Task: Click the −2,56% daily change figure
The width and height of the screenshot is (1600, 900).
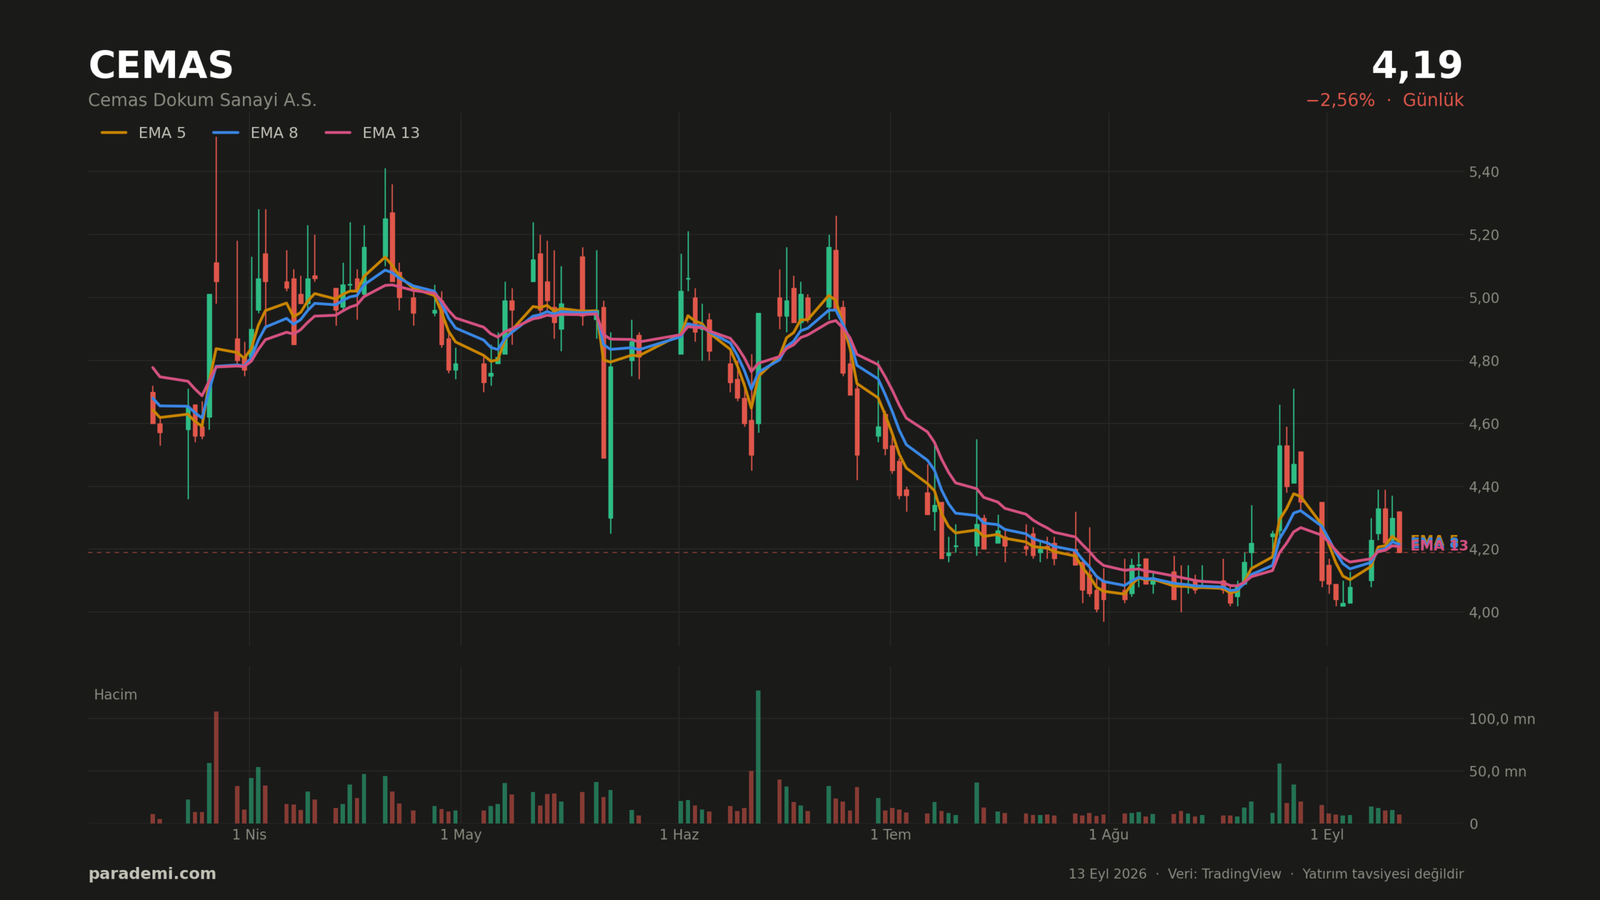Action: [x=1340, y=101]
